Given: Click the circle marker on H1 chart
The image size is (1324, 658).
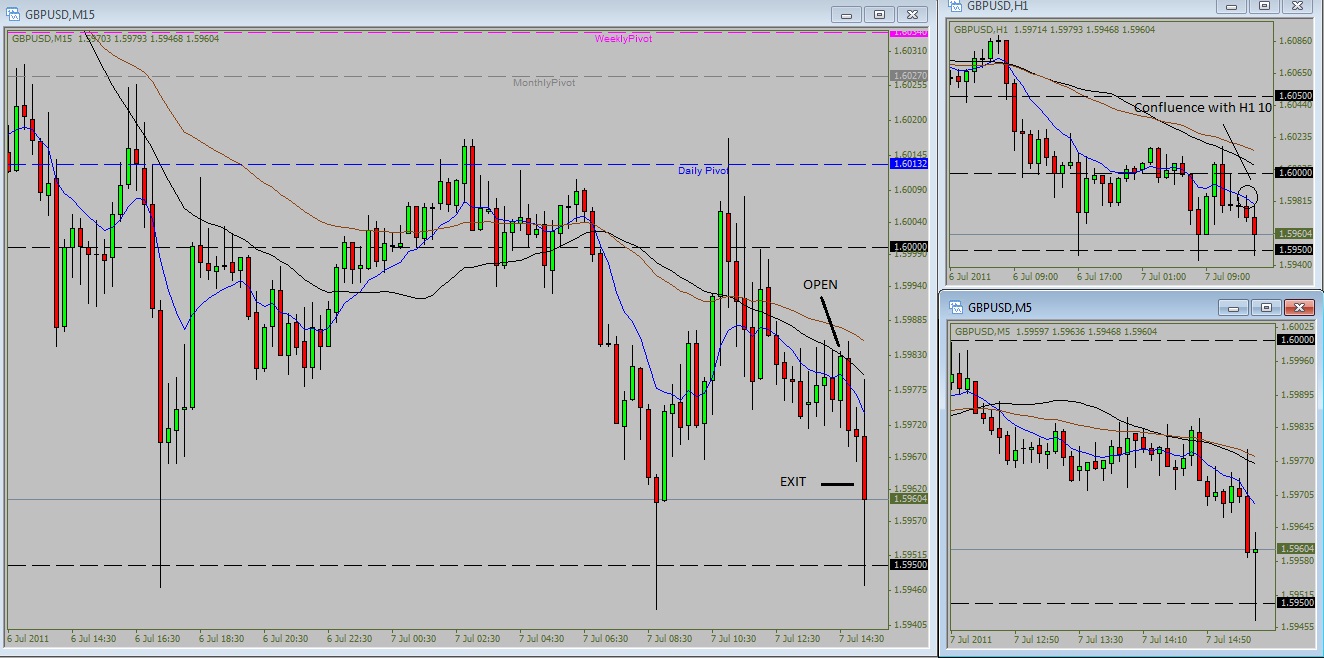Looking at the screenshot, I should (1247, 195).
